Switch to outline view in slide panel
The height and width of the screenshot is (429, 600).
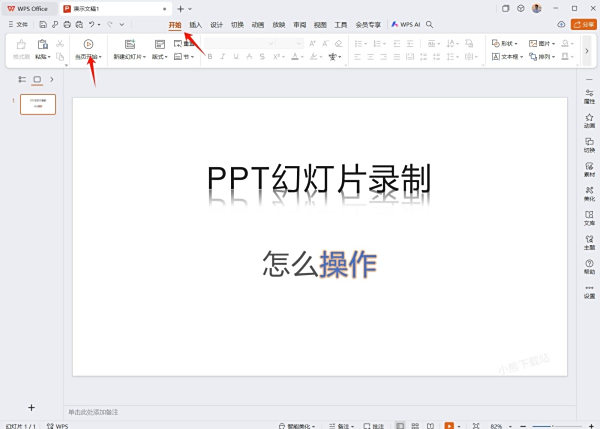click(22, 79)
